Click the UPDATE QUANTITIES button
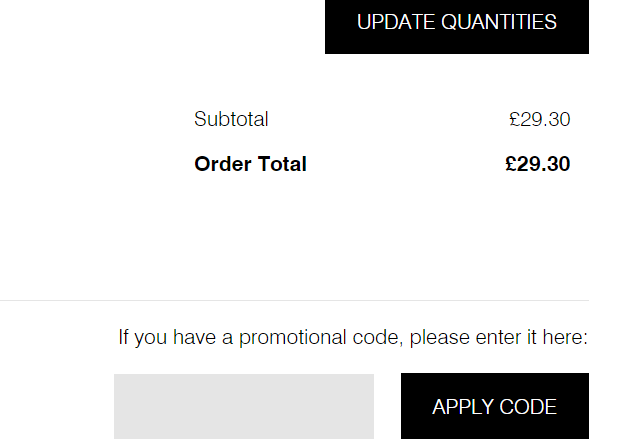 [457, 23]
